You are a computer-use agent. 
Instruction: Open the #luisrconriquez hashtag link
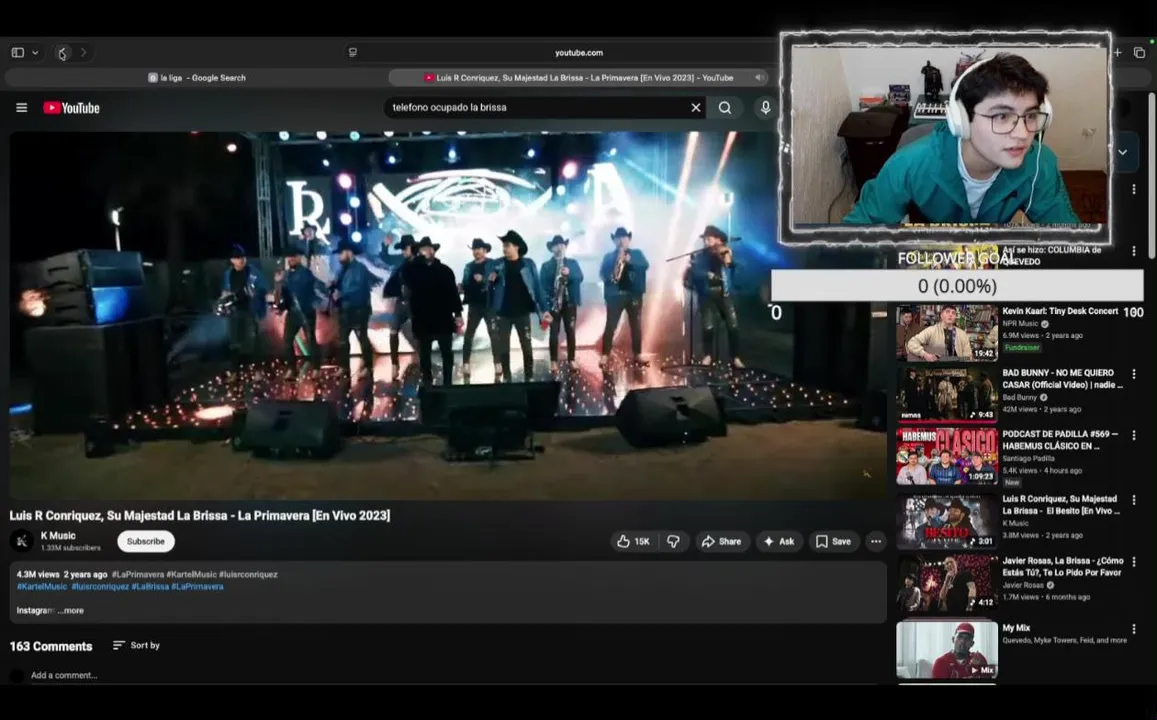pos(100,586)
